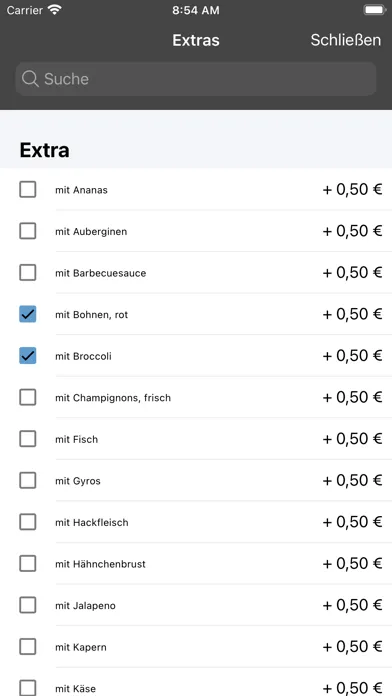
Task: Tap the Wi-Fi status icon
Action: pos(55,10)
